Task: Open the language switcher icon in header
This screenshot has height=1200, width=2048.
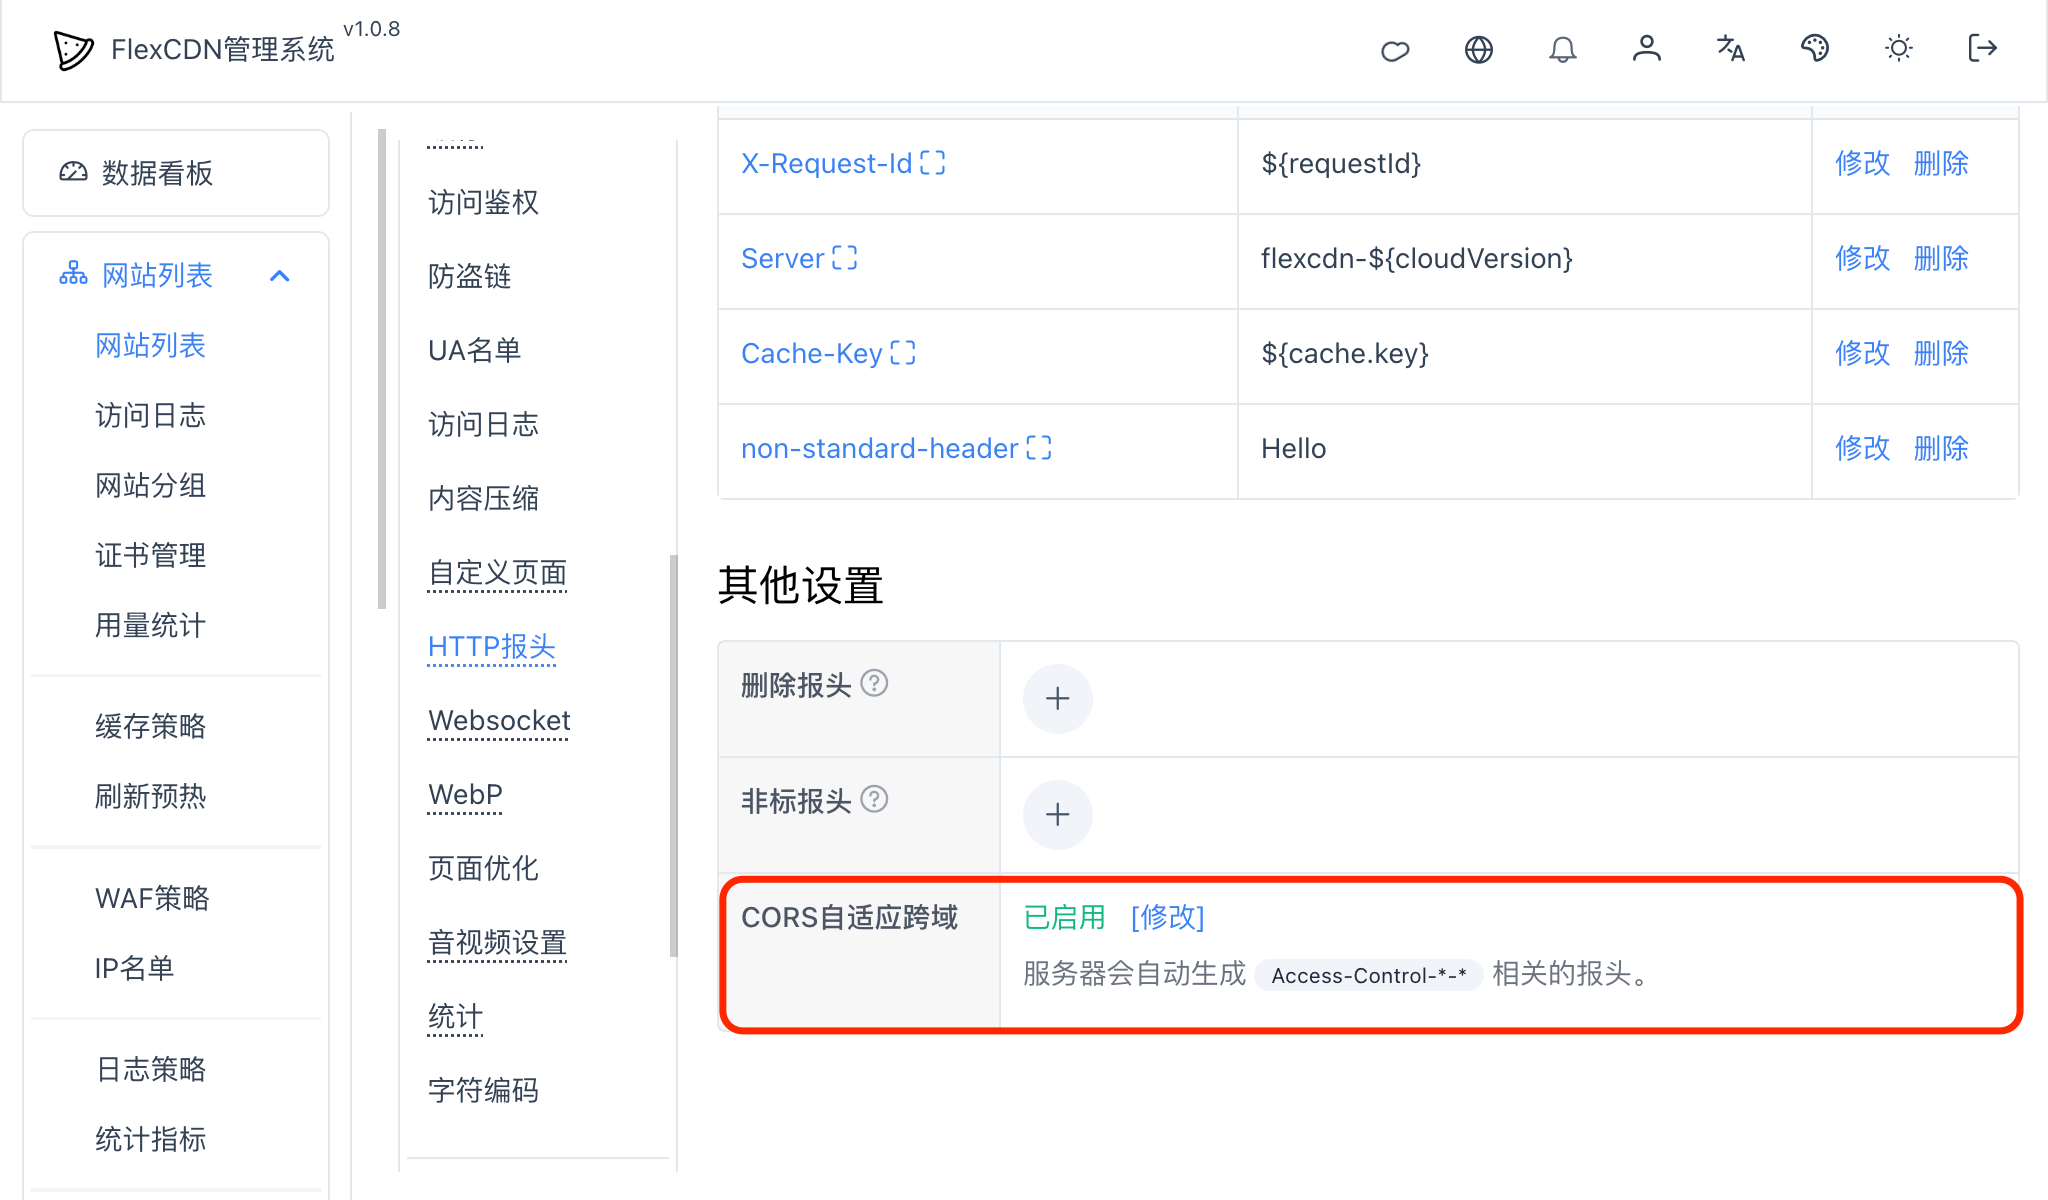Action: pyautogui.click(x=1730, y=49)
